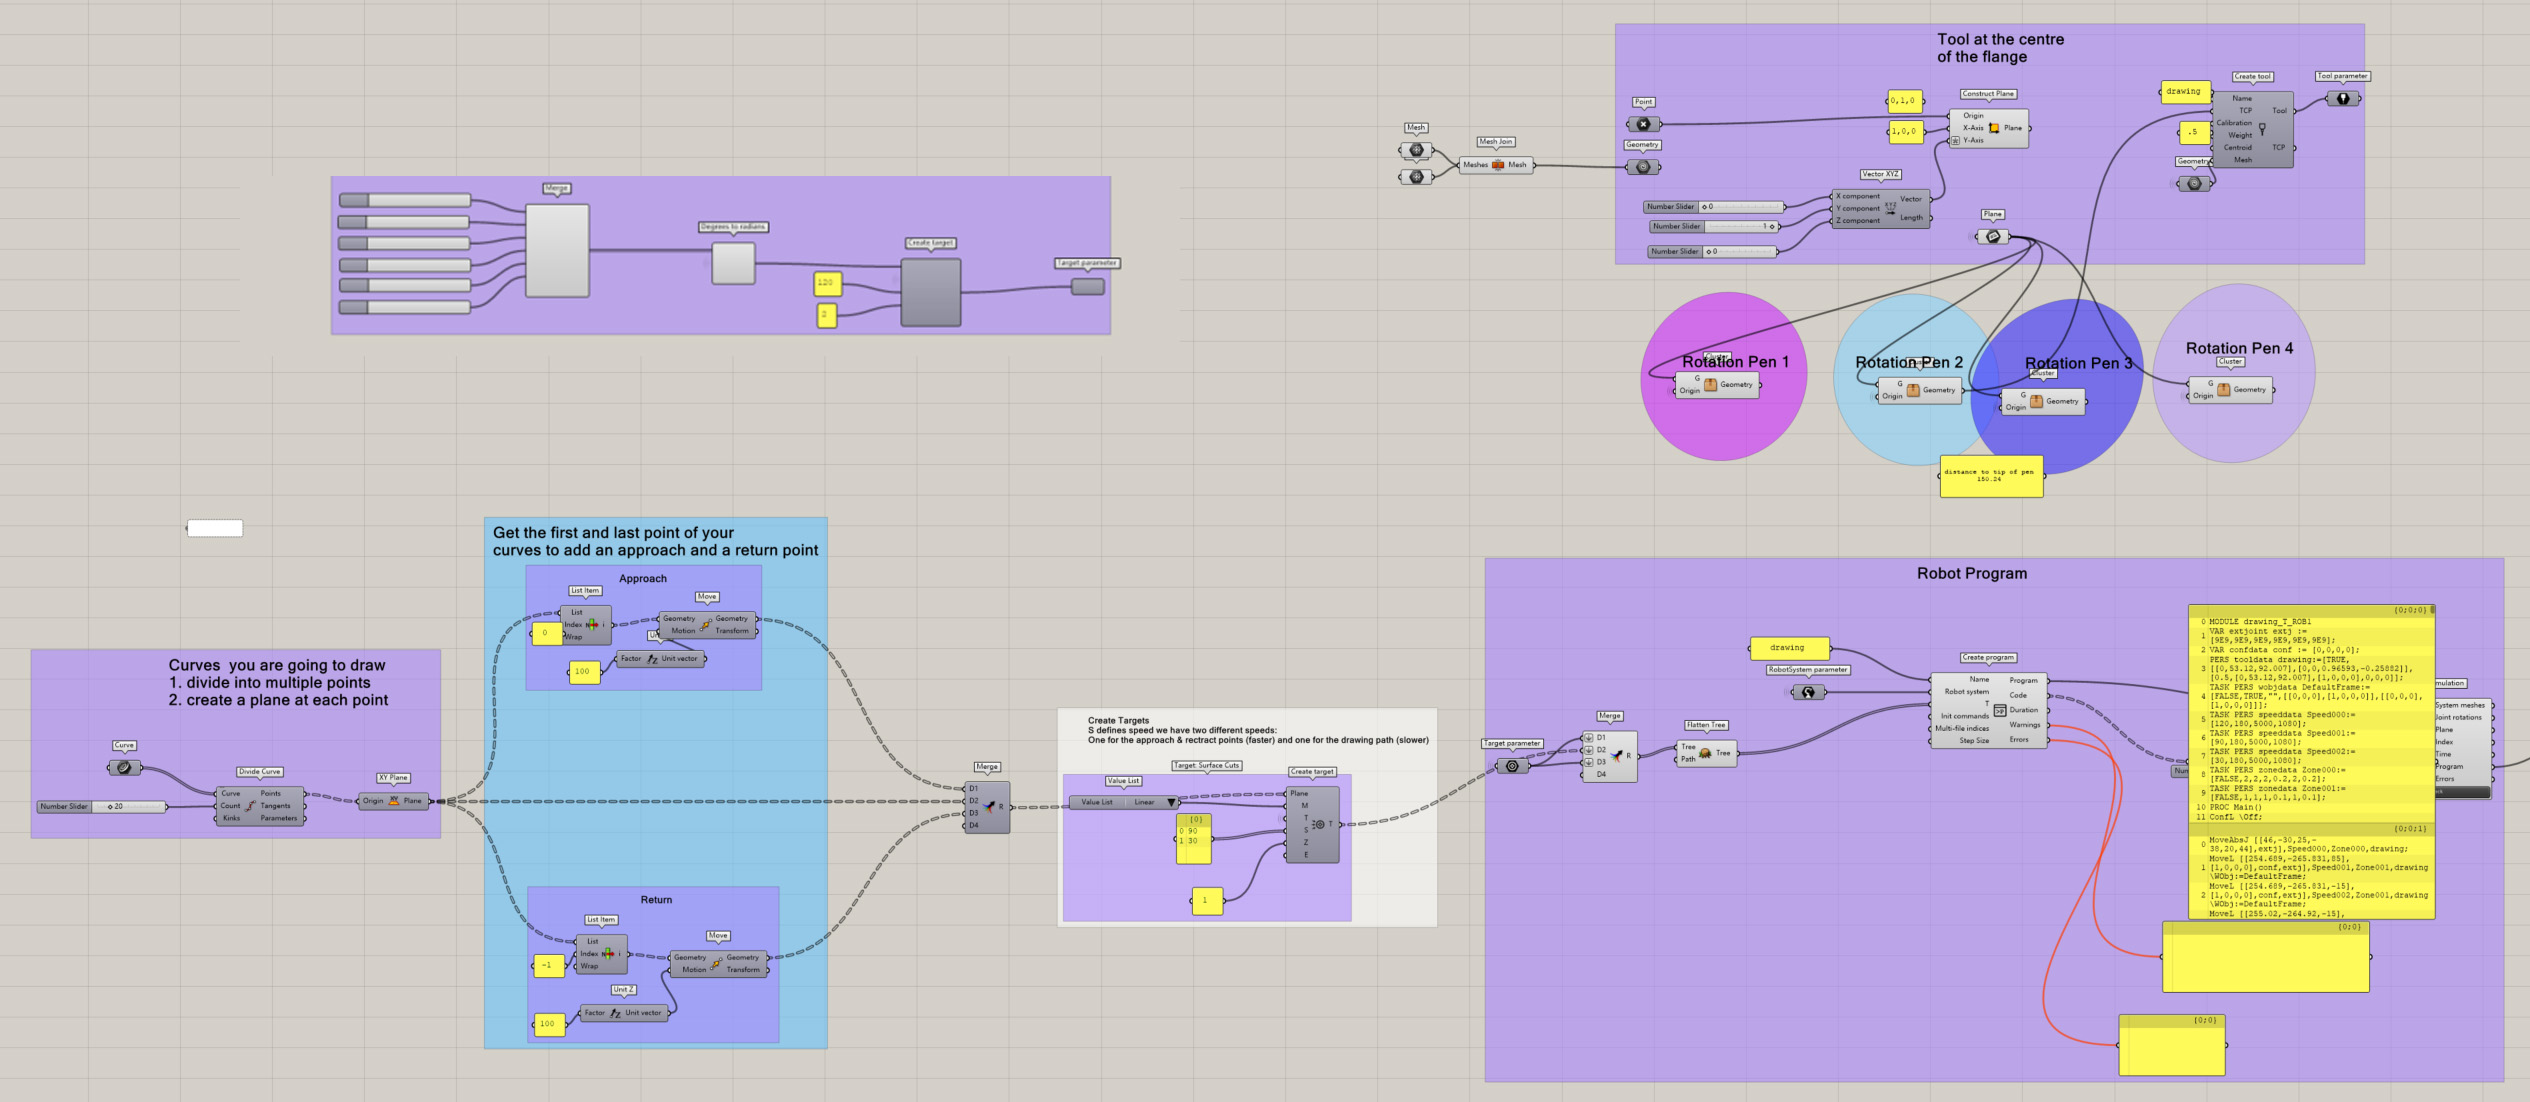Image resolution: width=2530 pixels, height=1102 pixels.
Task: Select the RobotSystem parameter icon
Action: click(x=1808, y=692)
